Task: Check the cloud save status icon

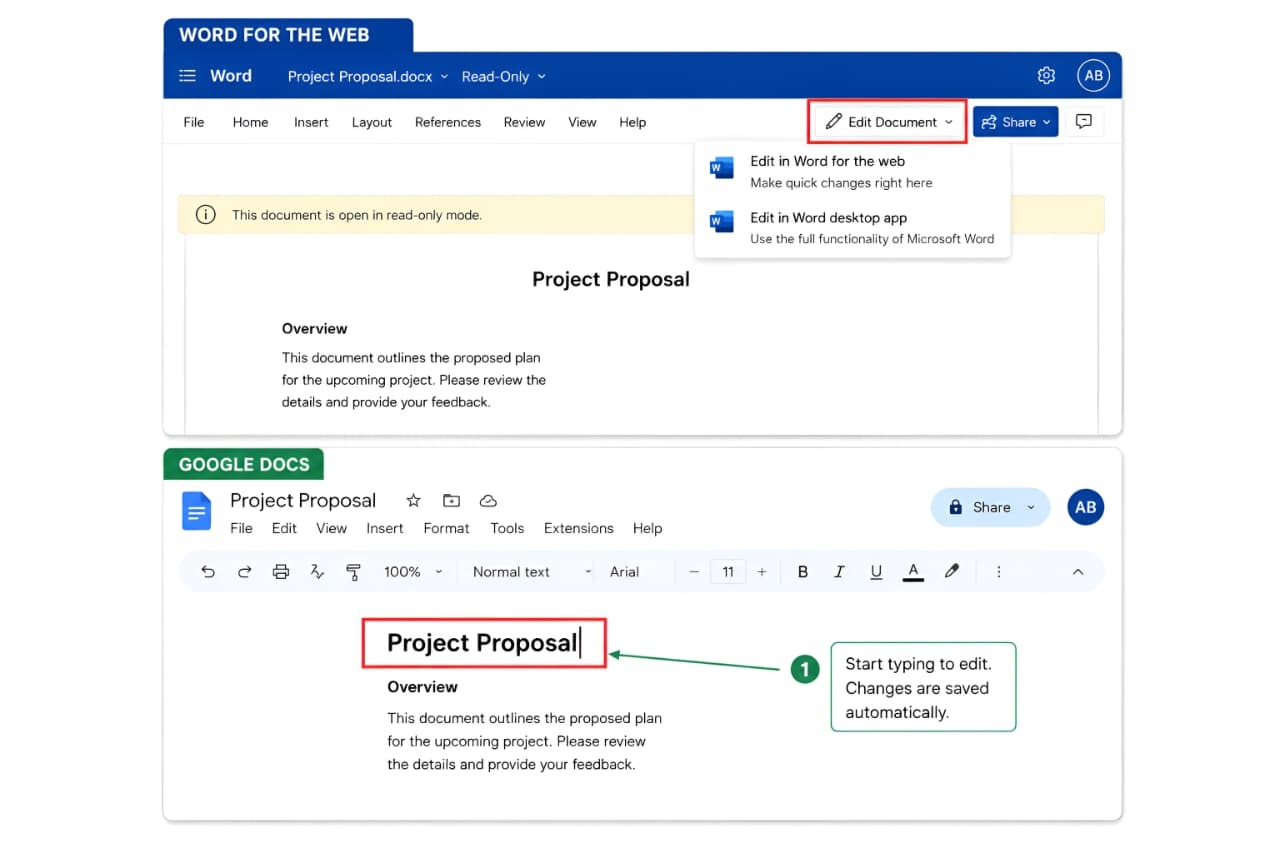Action: click(x=488, y=501)
